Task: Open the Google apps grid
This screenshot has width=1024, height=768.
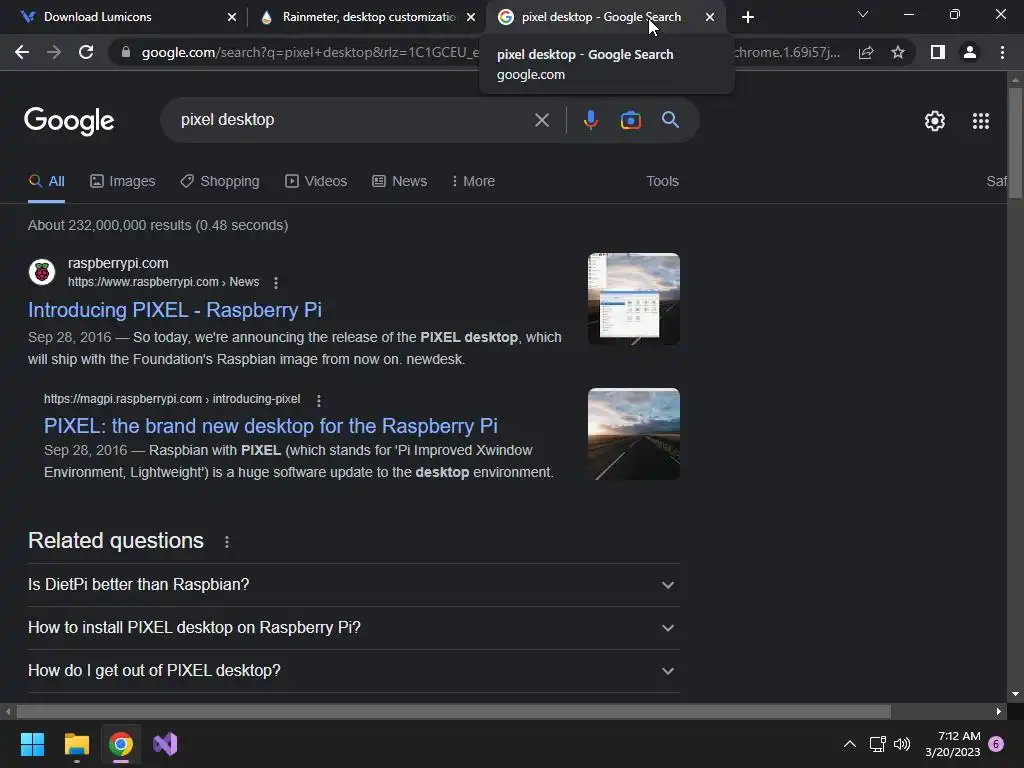Action: point(981,121)
